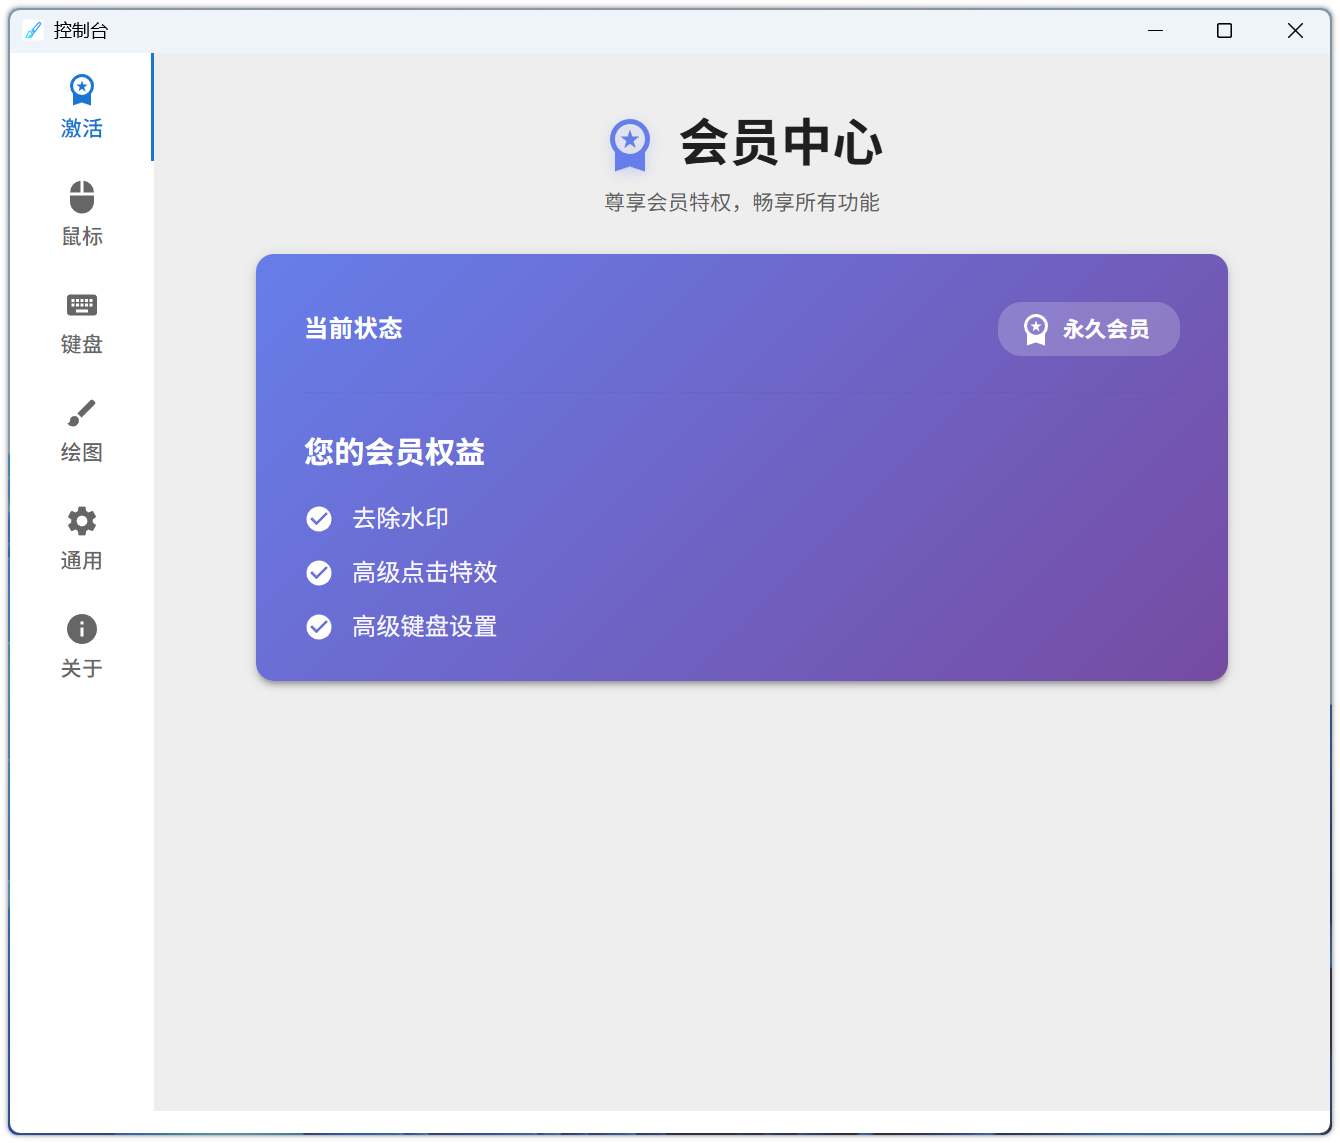Open the 通用 gear settings icon

pos(81,520)
